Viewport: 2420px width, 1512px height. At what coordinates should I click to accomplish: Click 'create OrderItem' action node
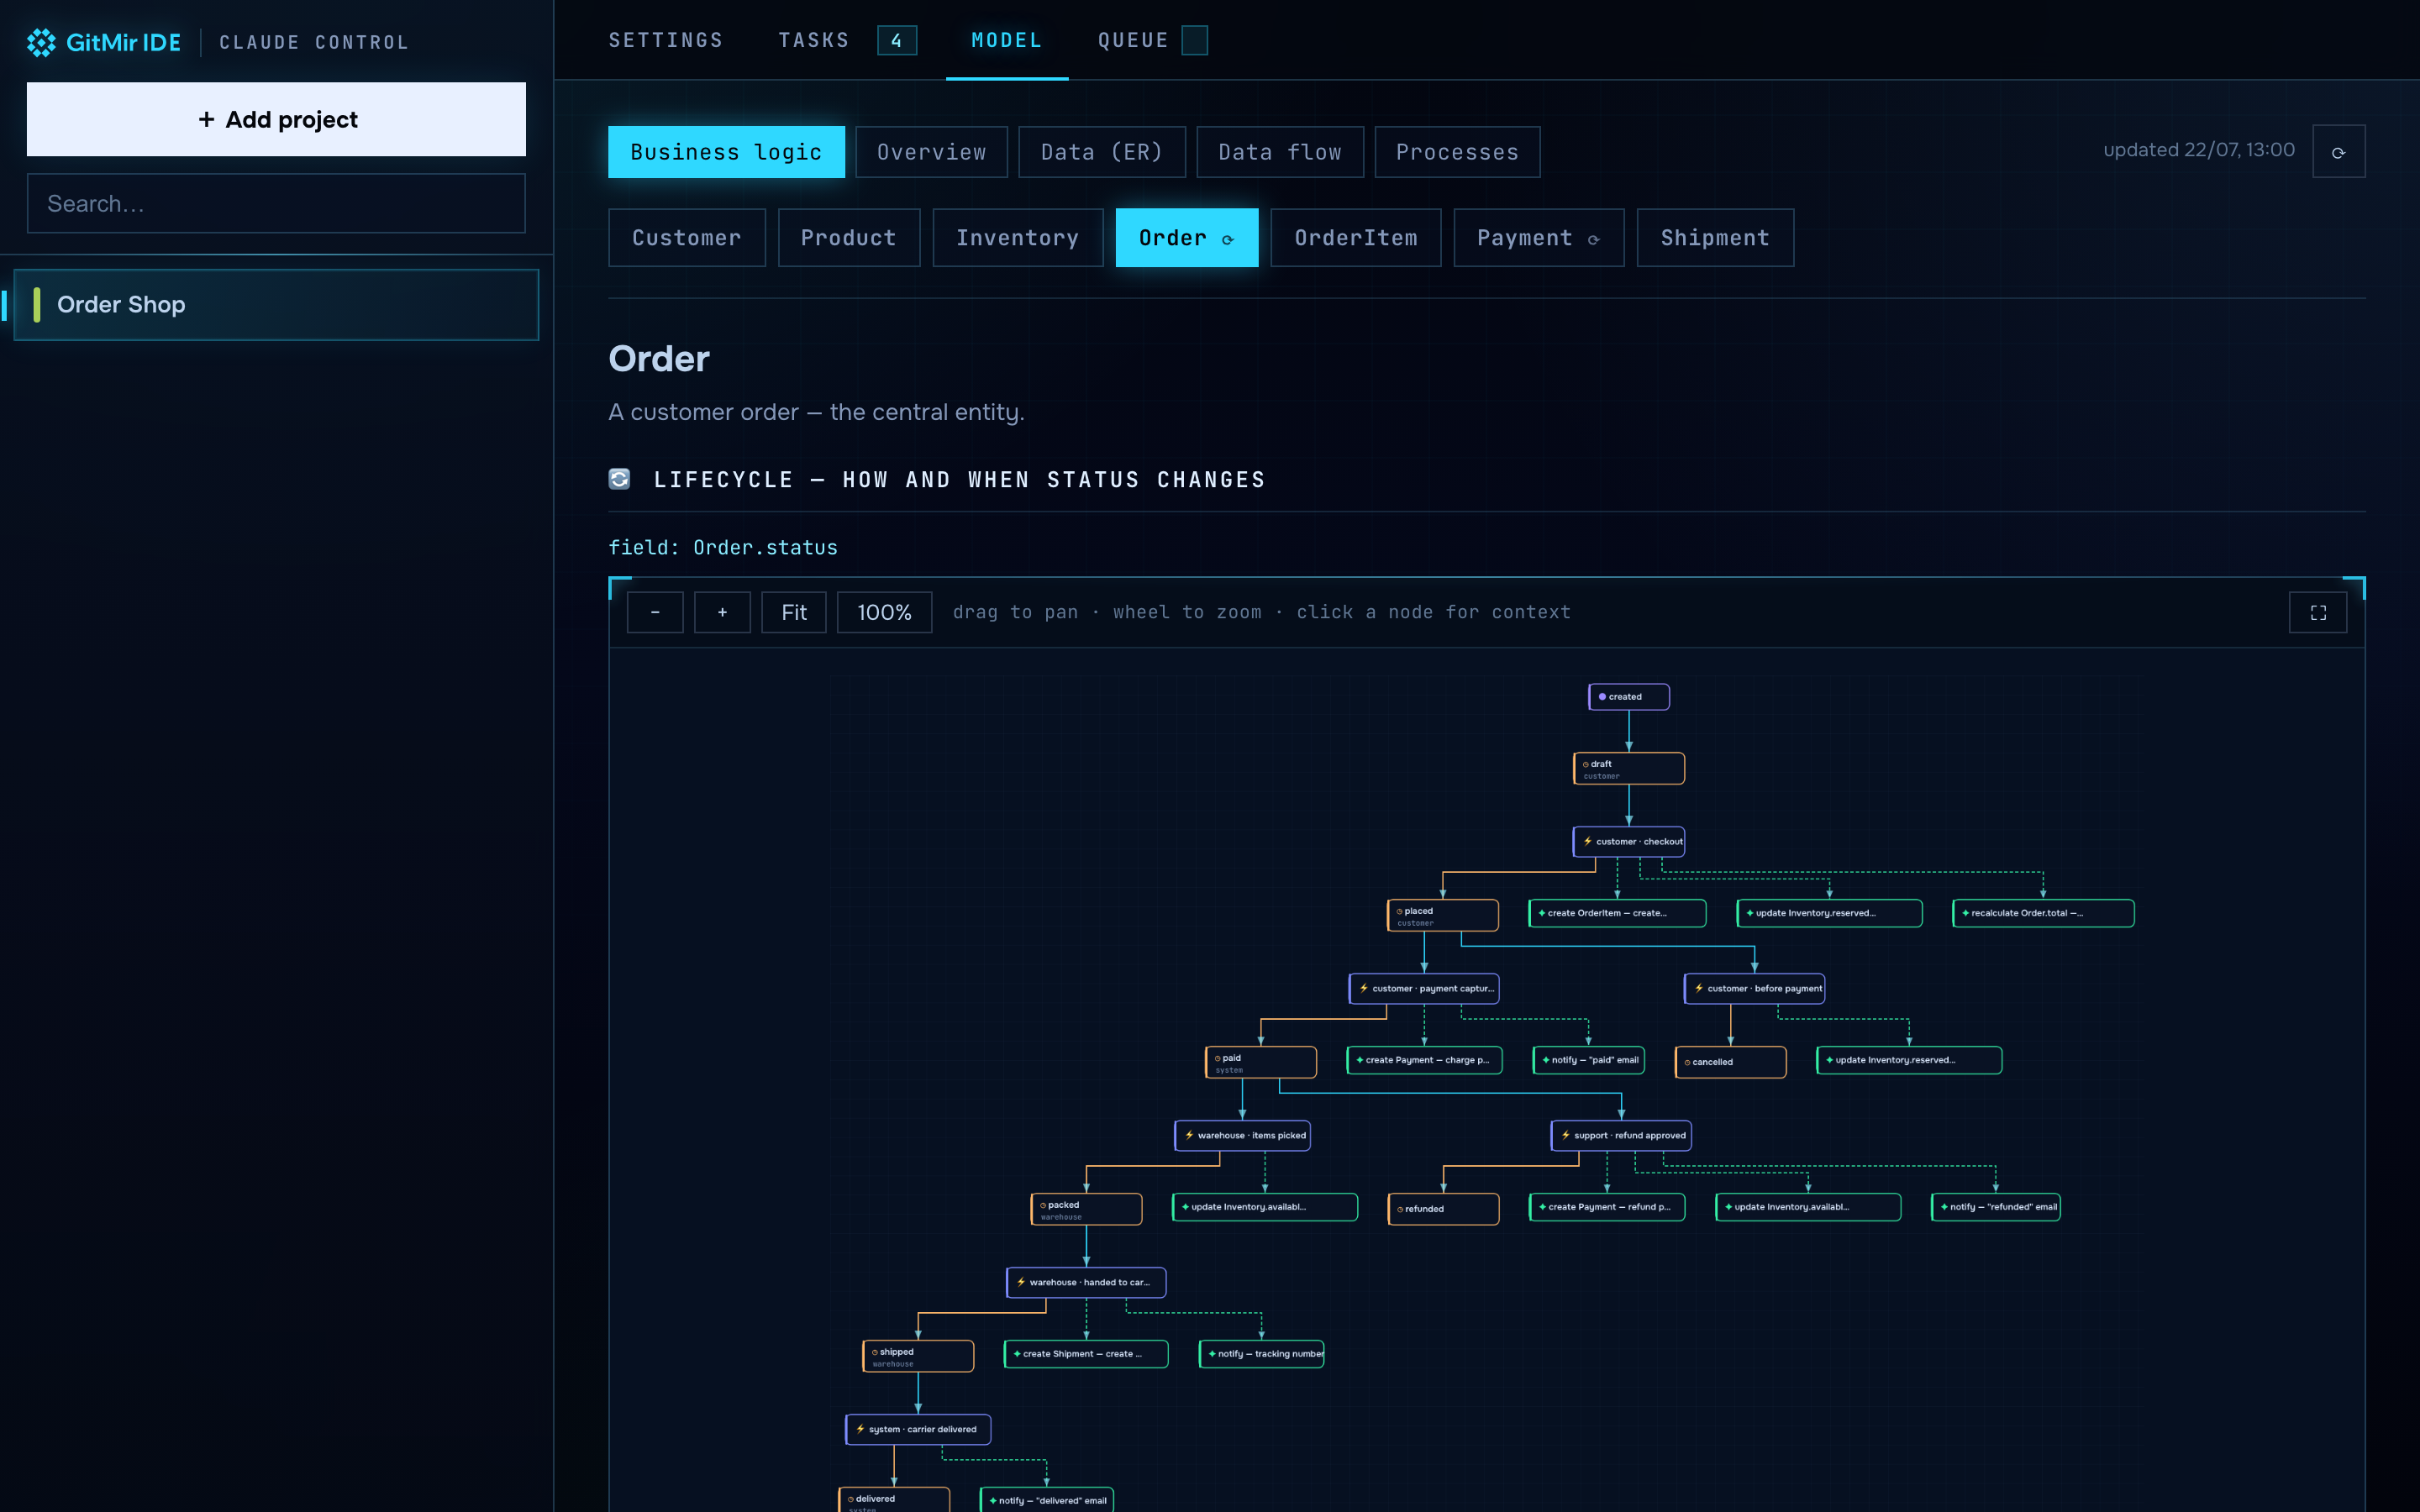tap(1617, 913)
